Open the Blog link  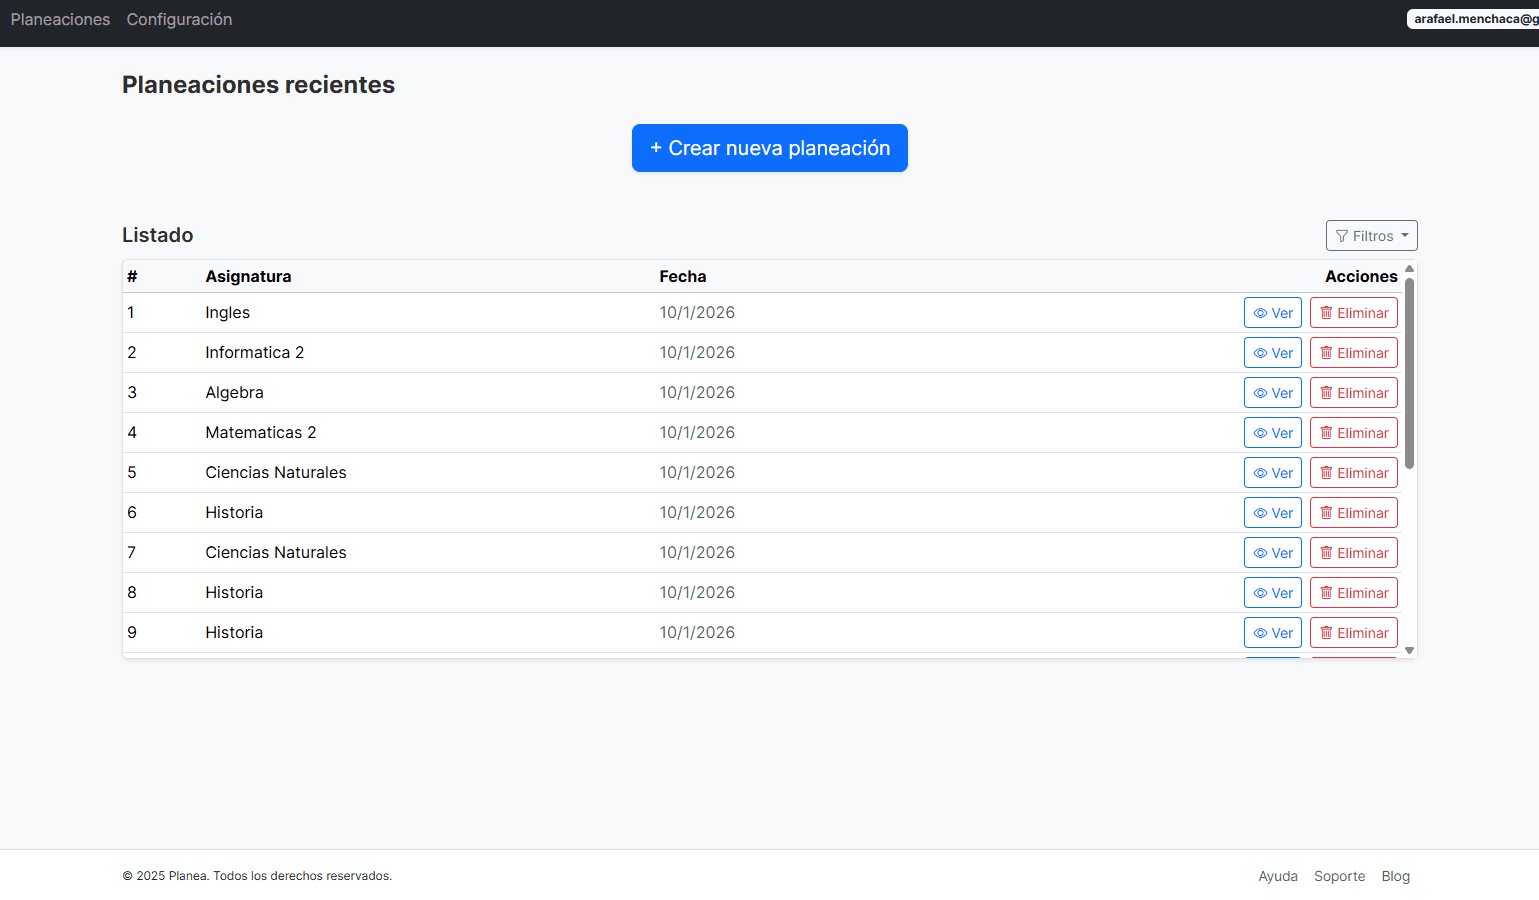tap(1395, 876)
